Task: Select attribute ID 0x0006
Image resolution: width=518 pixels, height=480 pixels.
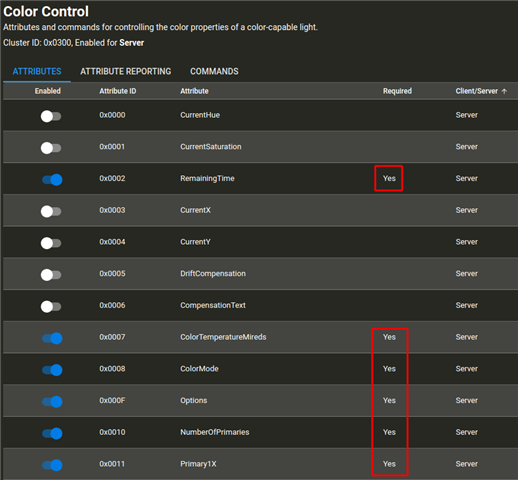Action: pyautogui.click(x=112, y=305)
